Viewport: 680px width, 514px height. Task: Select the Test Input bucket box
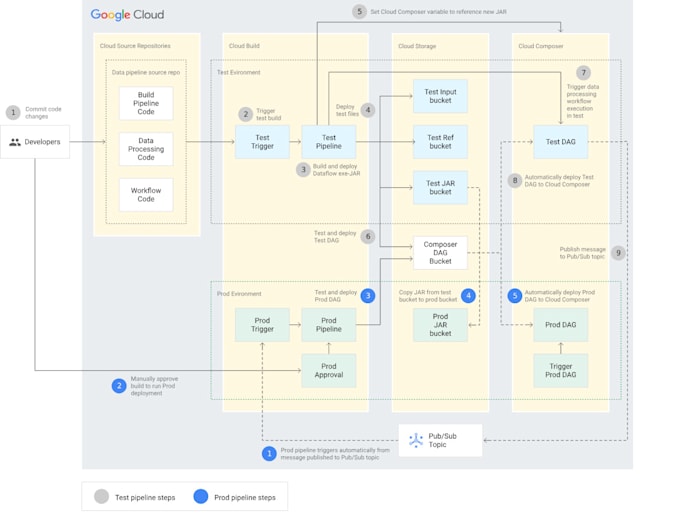440,96
